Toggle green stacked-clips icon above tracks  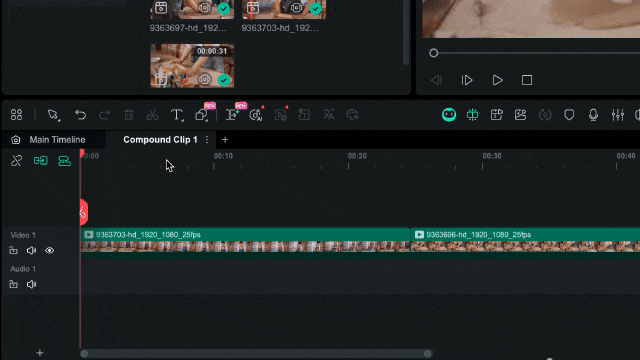click(x=64, y=161)
